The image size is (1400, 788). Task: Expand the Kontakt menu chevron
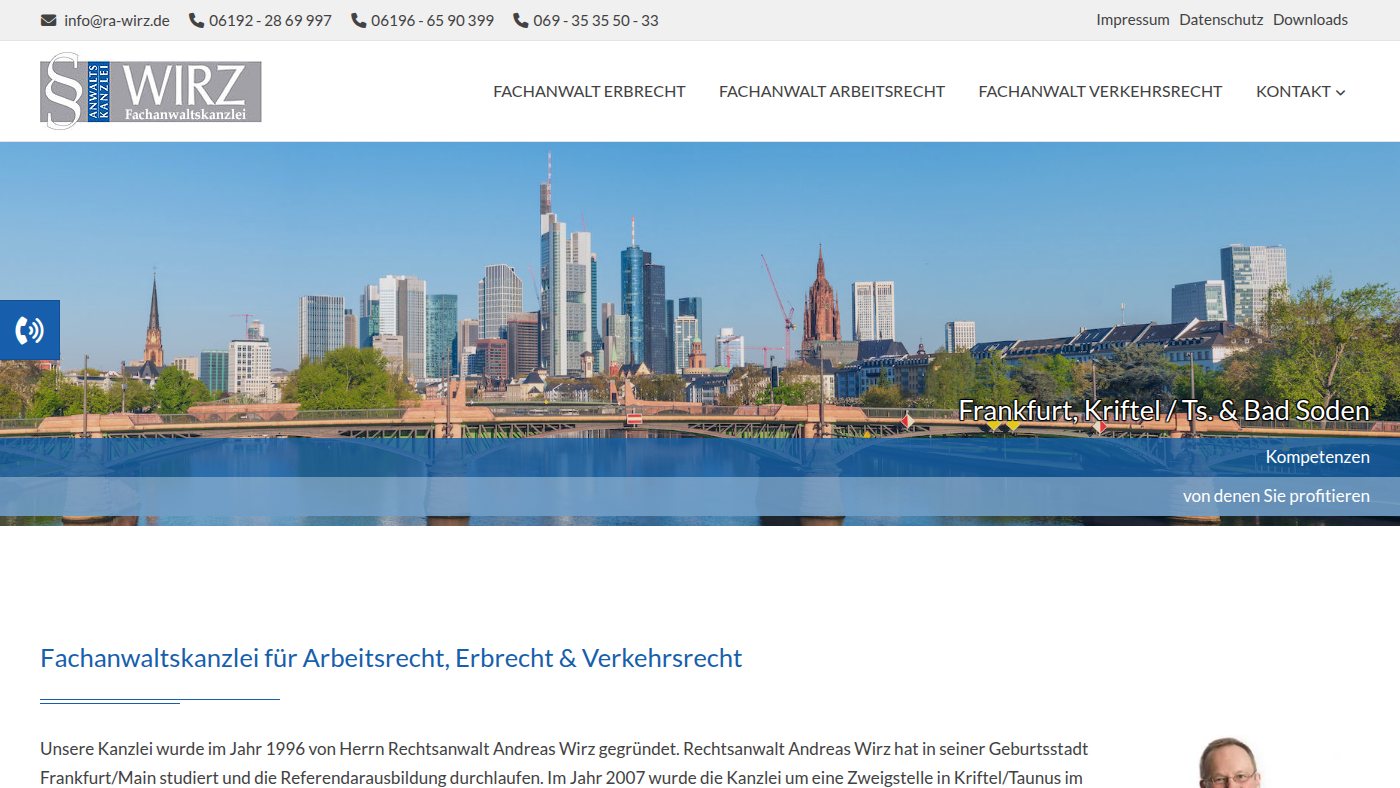[x=1340, y=92]
